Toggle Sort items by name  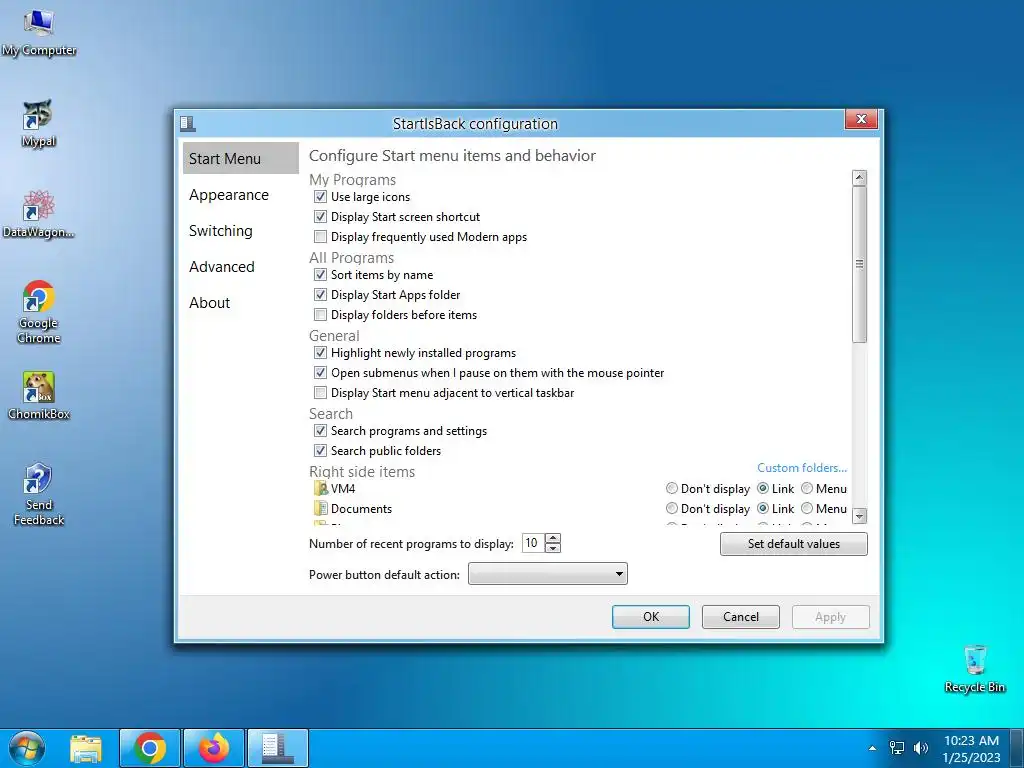pos(320,274)
